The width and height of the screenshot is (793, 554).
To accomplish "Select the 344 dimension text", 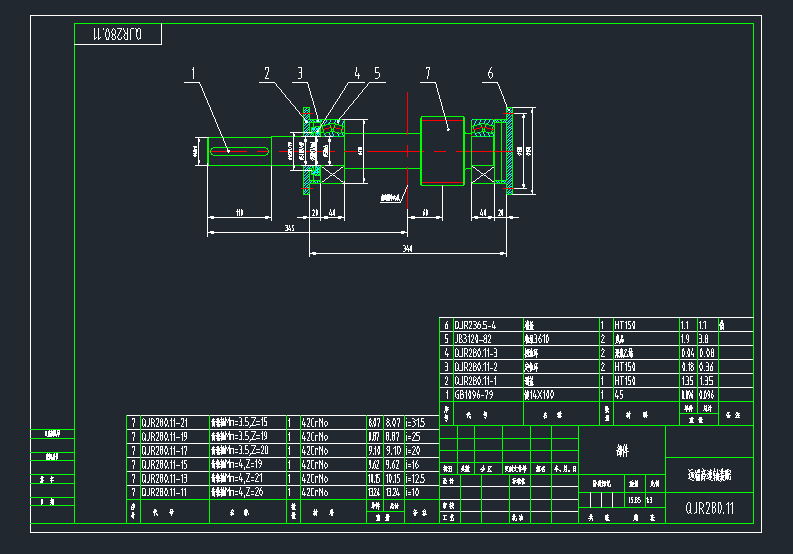I will [408, 249].
